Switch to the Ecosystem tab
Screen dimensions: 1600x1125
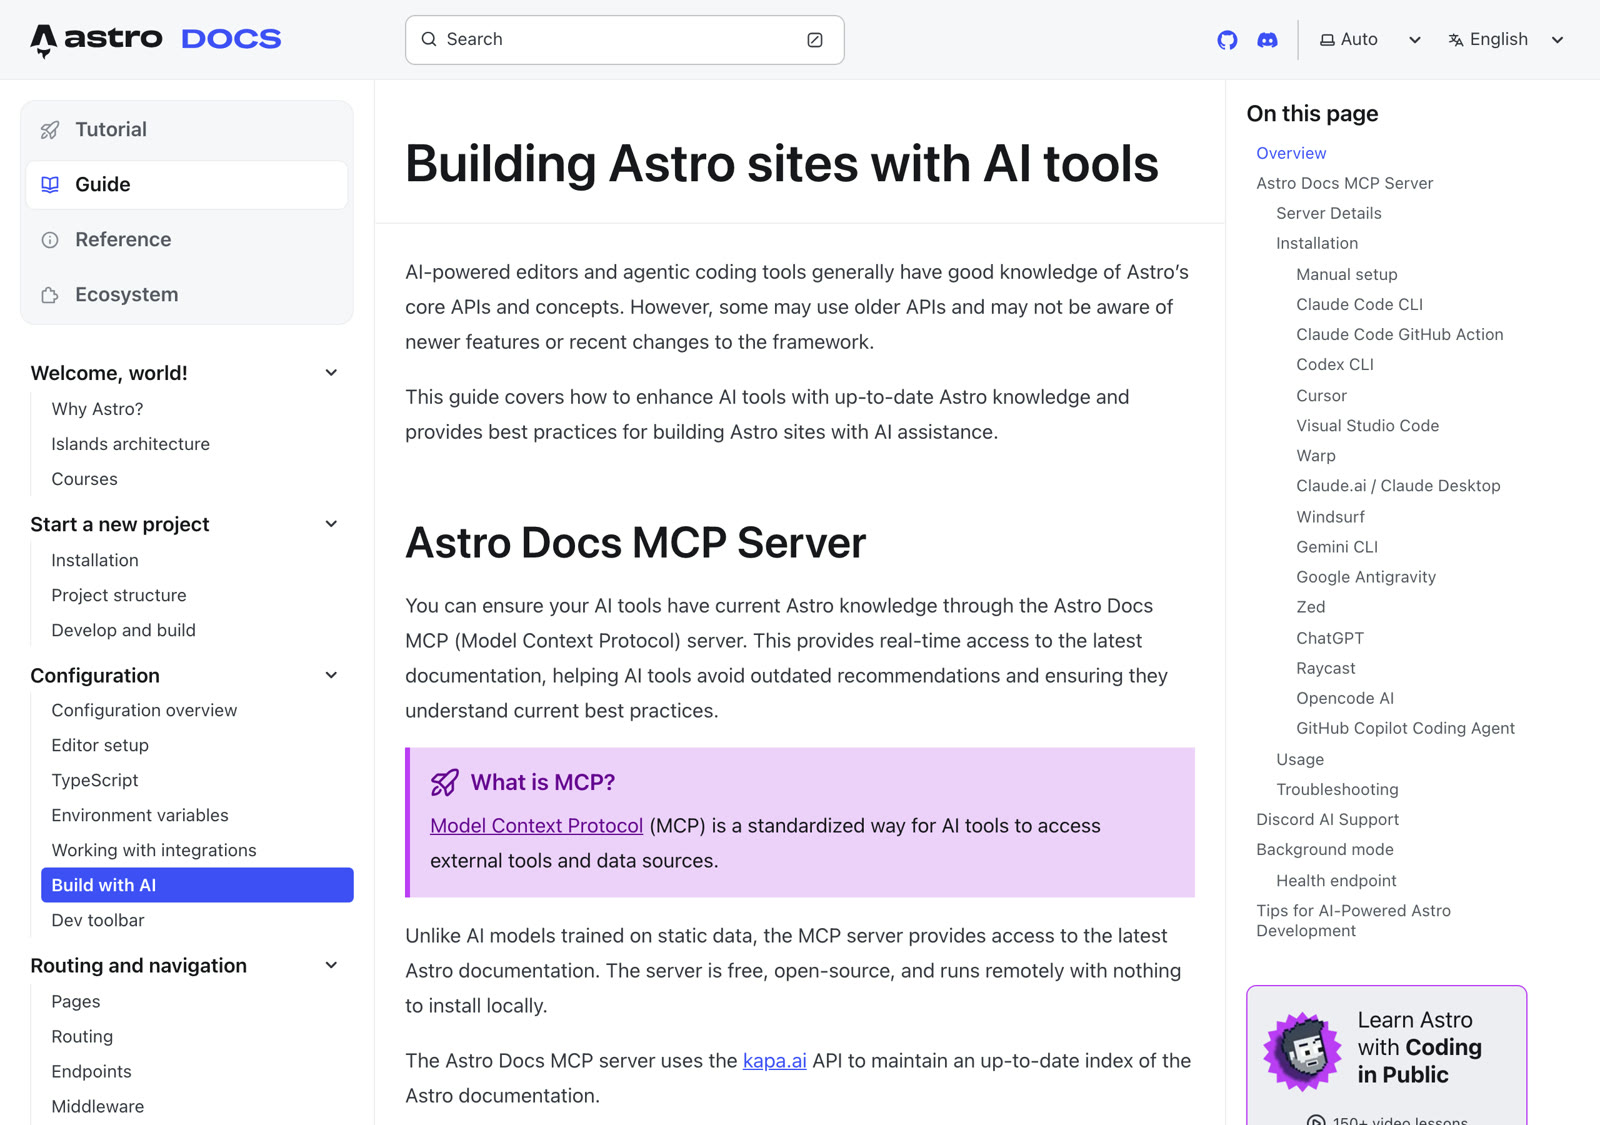pyautogui.click(x=187, y=295)
